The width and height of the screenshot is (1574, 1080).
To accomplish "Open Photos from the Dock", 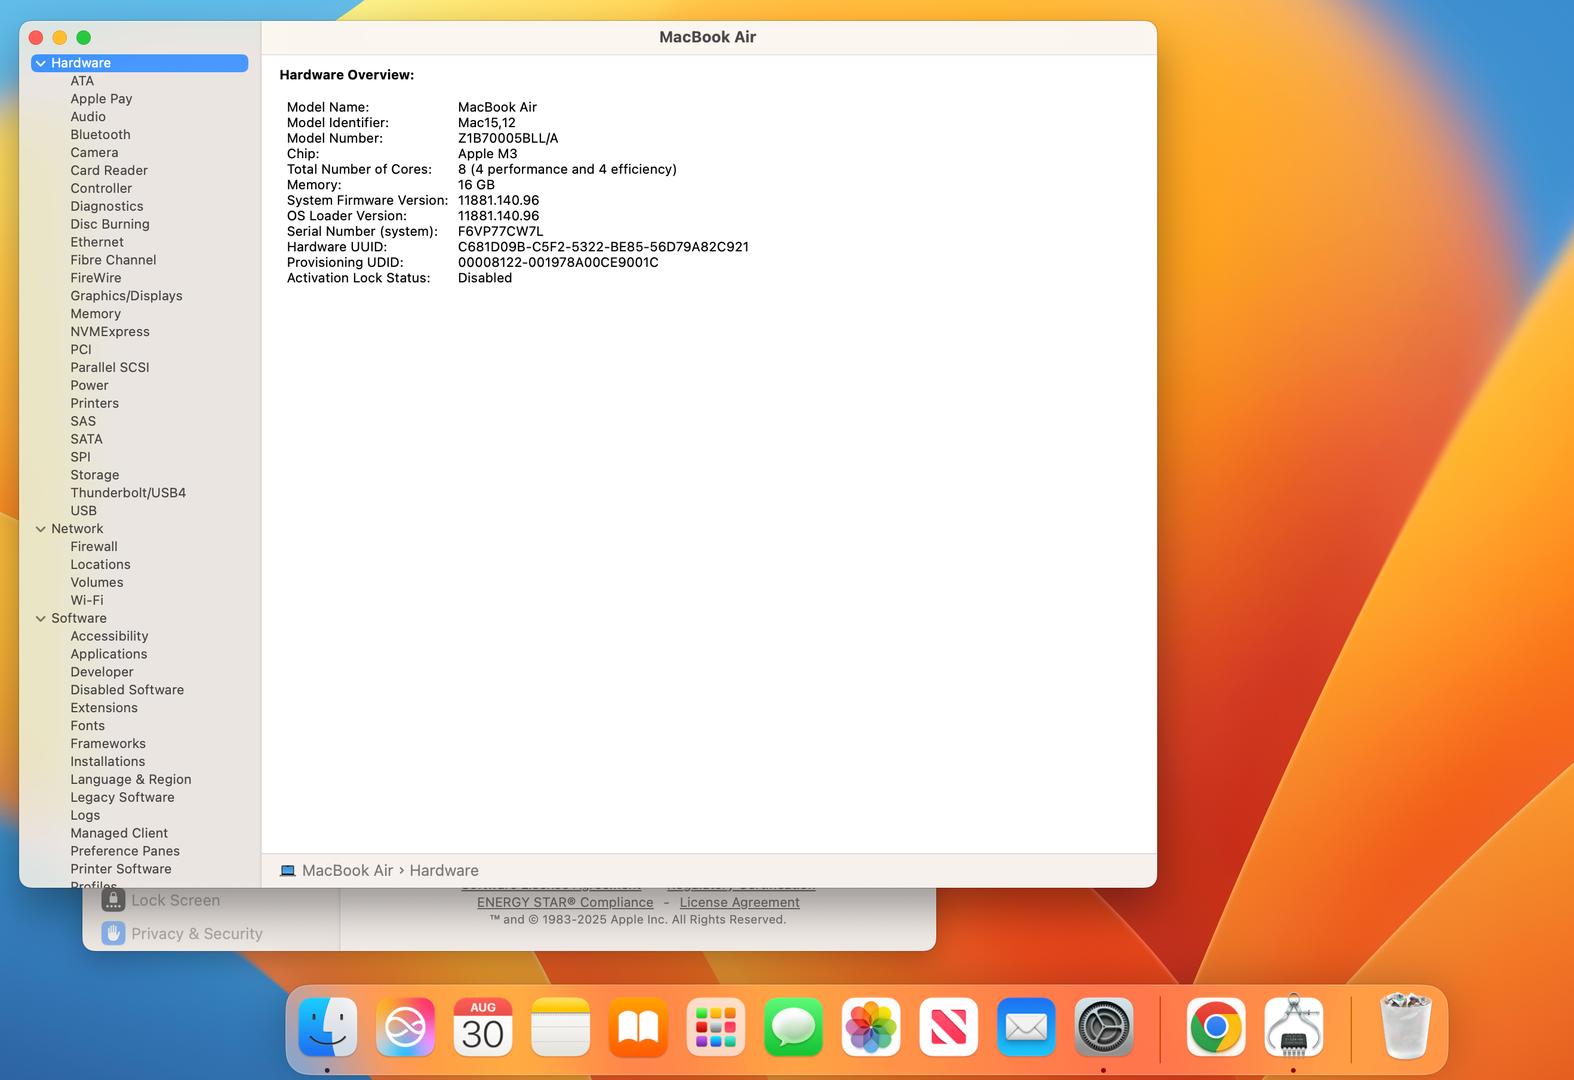I will click(x=871, y=1027).
